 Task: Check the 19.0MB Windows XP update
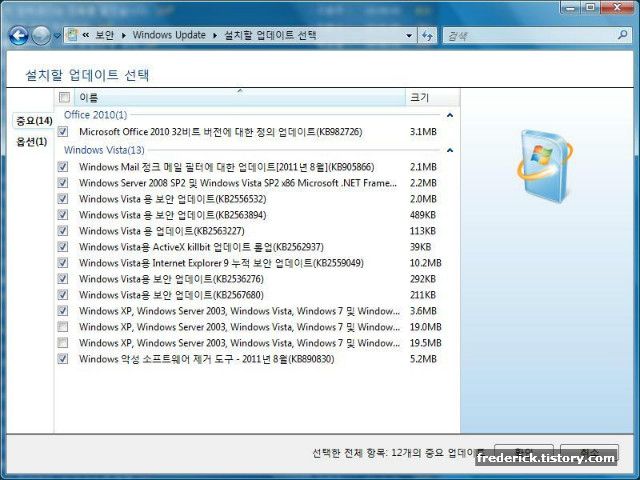click(63, 327)
